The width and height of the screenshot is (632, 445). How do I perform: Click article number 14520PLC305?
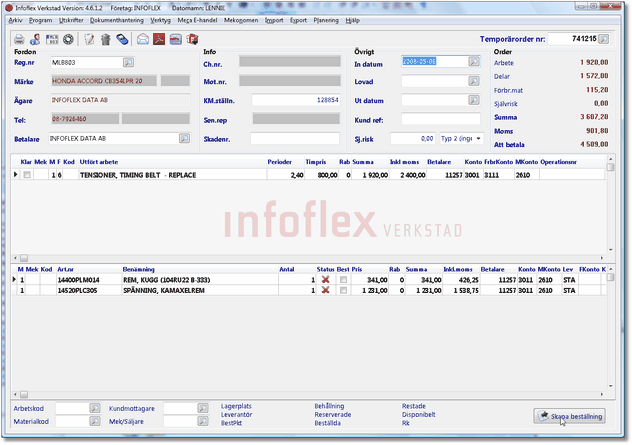click(x=78, y=290)
